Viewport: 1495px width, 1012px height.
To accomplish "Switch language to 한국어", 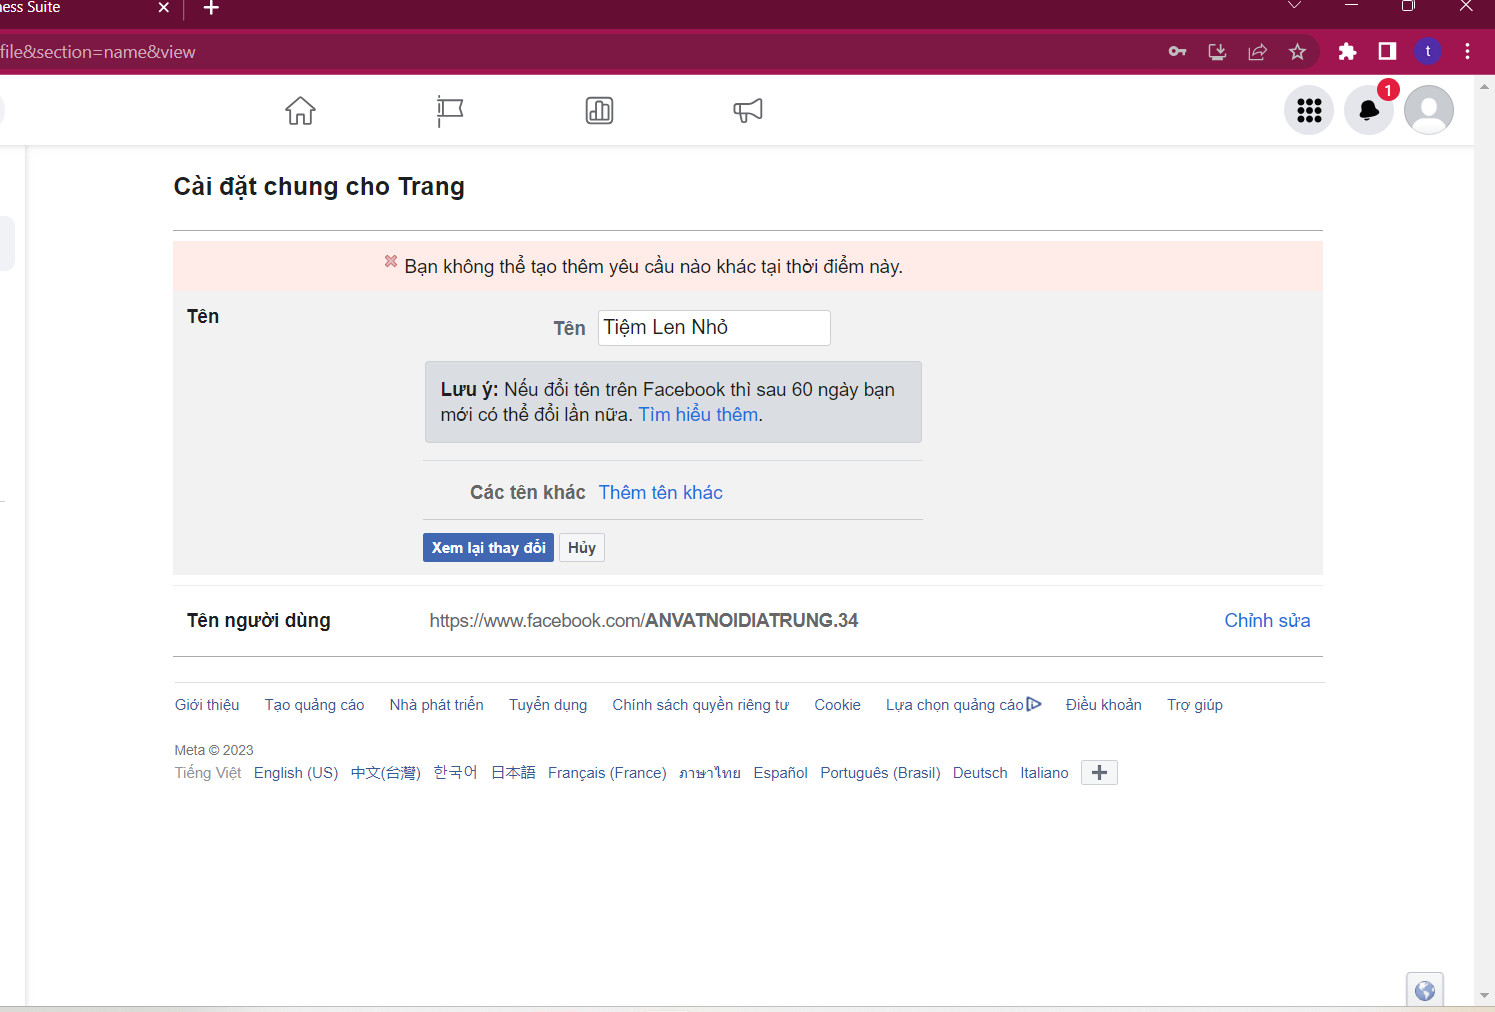I will 455,773.
